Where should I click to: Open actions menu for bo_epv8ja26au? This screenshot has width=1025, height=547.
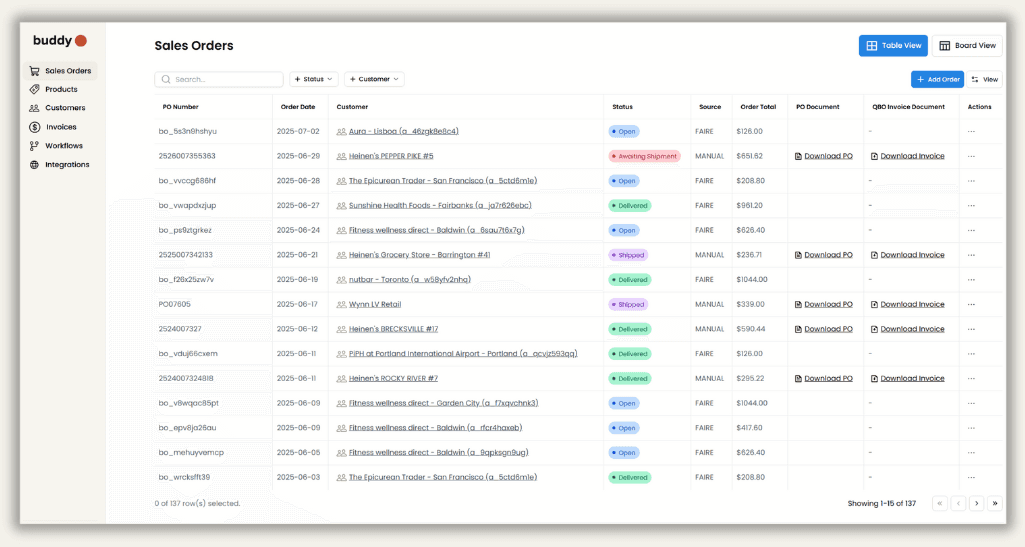pyautogui.click(x=971, y=428)
